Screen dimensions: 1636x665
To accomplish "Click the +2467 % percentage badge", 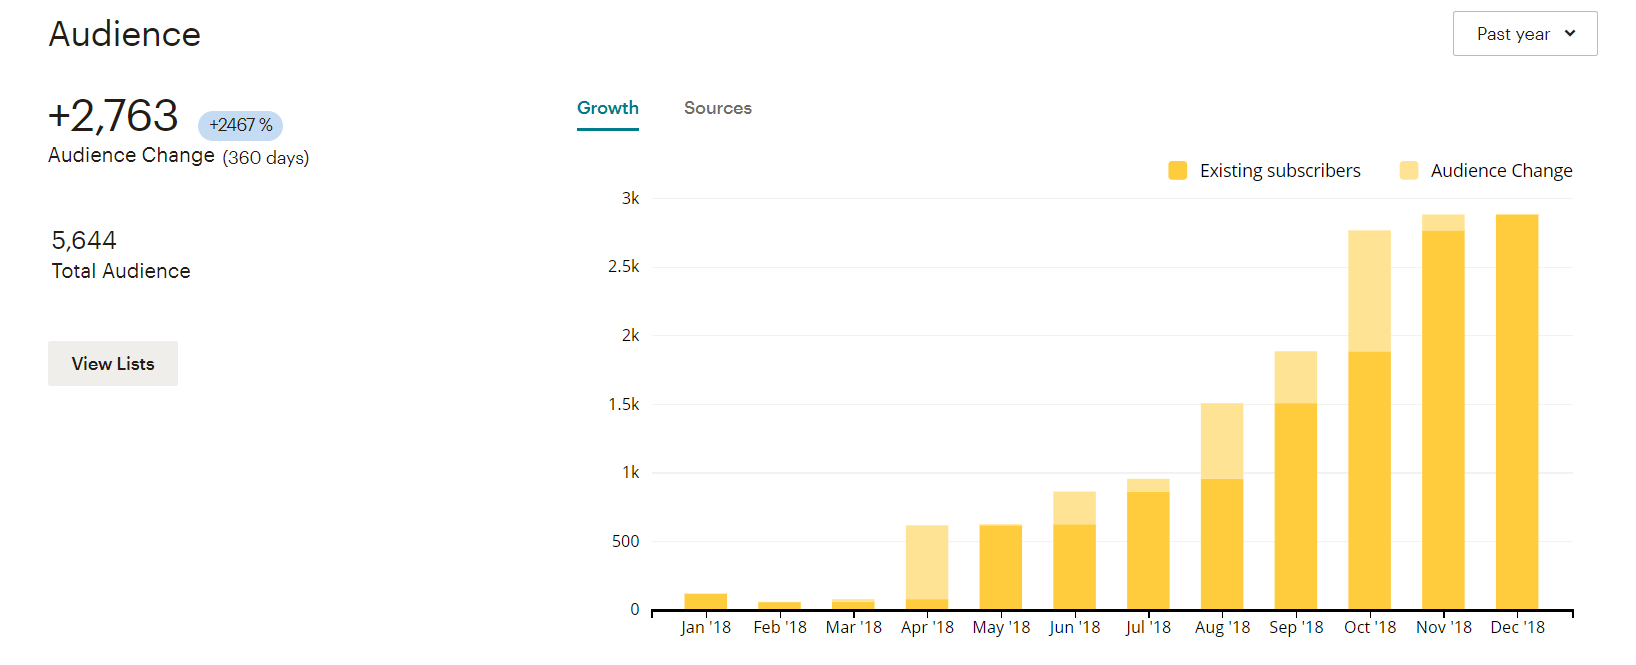I will (240, 125).
